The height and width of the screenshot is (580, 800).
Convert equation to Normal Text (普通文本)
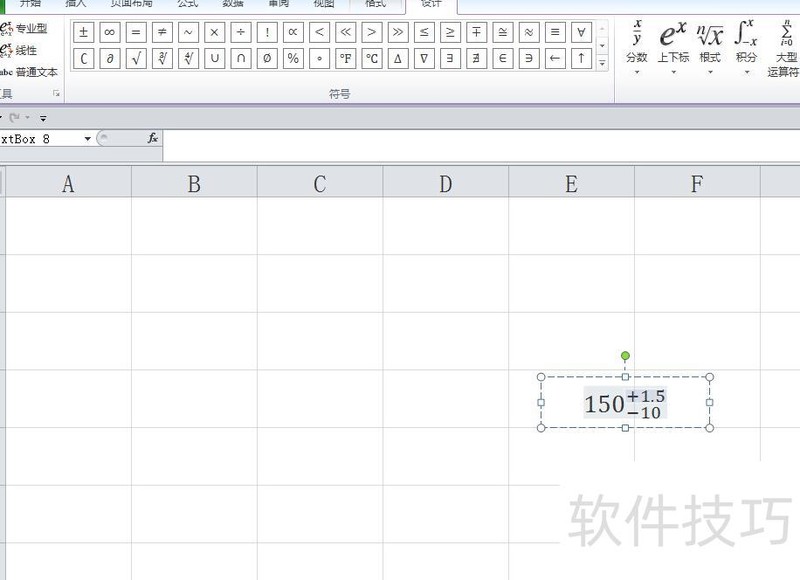pos(33,71)
